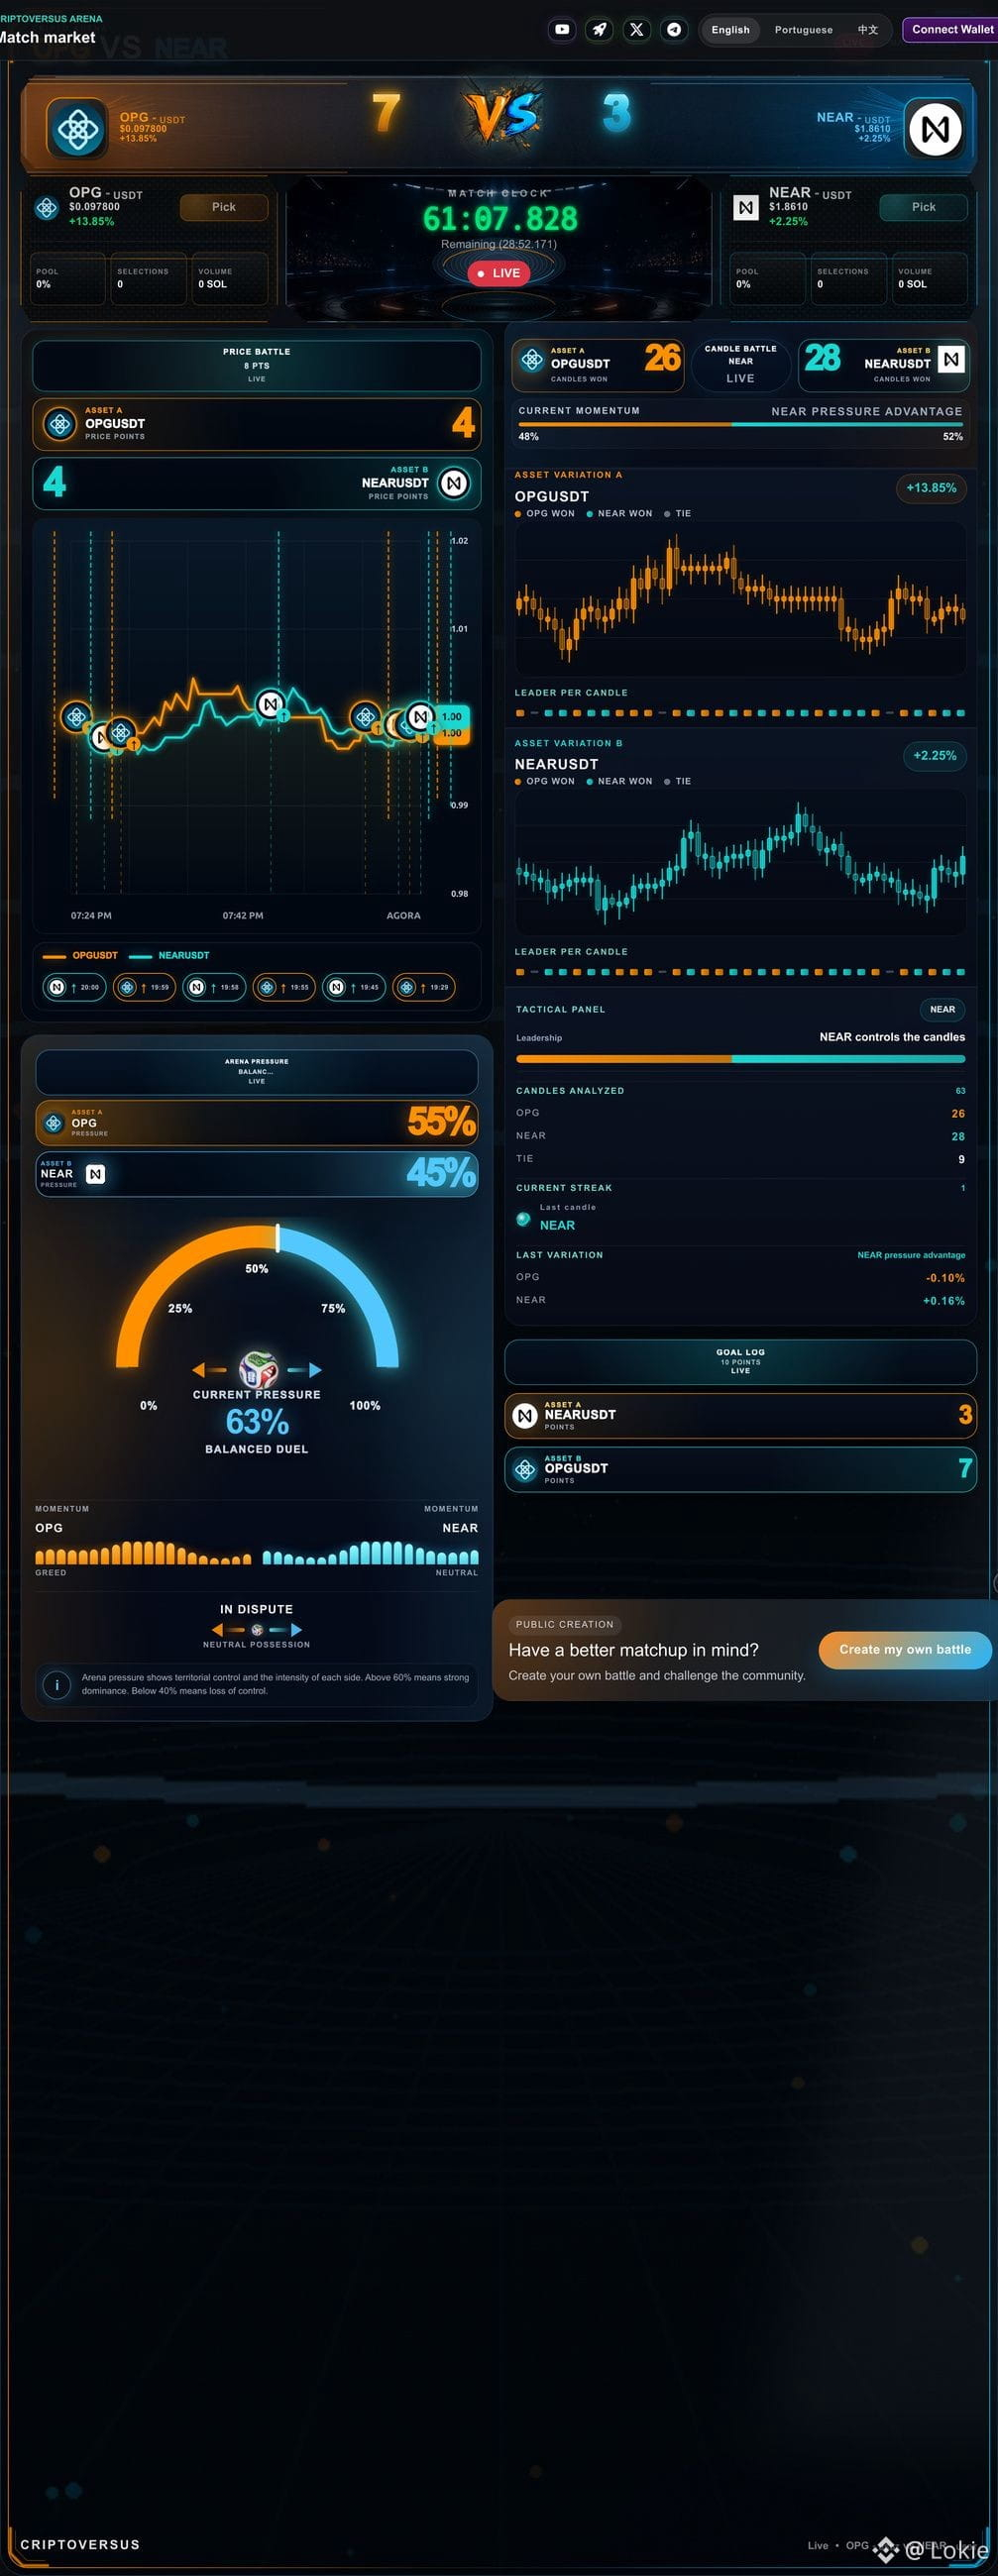Switch language to English
998x2576 pixels.
click(730, 30)
